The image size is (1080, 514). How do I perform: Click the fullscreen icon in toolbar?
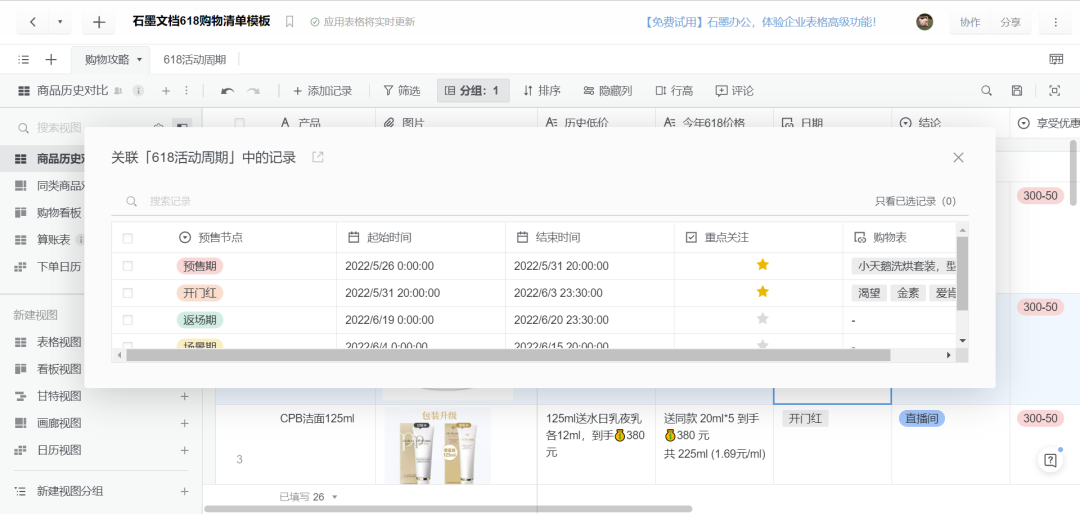click(1054, 91)
